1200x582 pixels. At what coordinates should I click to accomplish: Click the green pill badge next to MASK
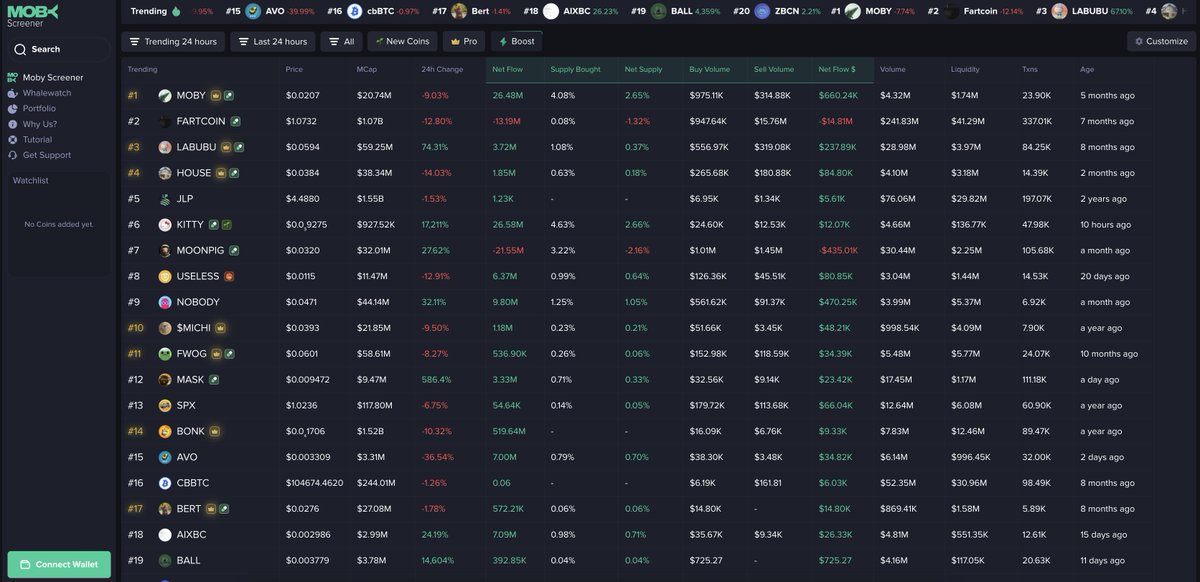pos(214,380)
